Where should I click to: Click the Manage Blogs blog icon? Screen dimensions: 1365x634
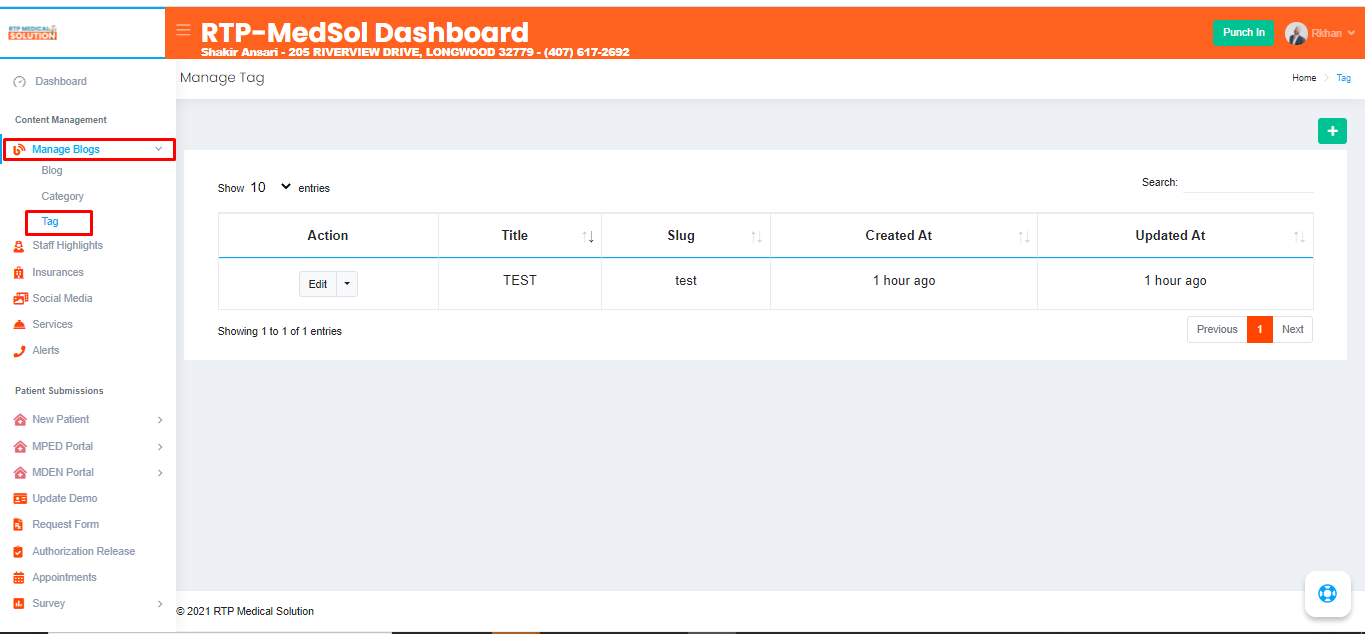[x=19, y=149]
